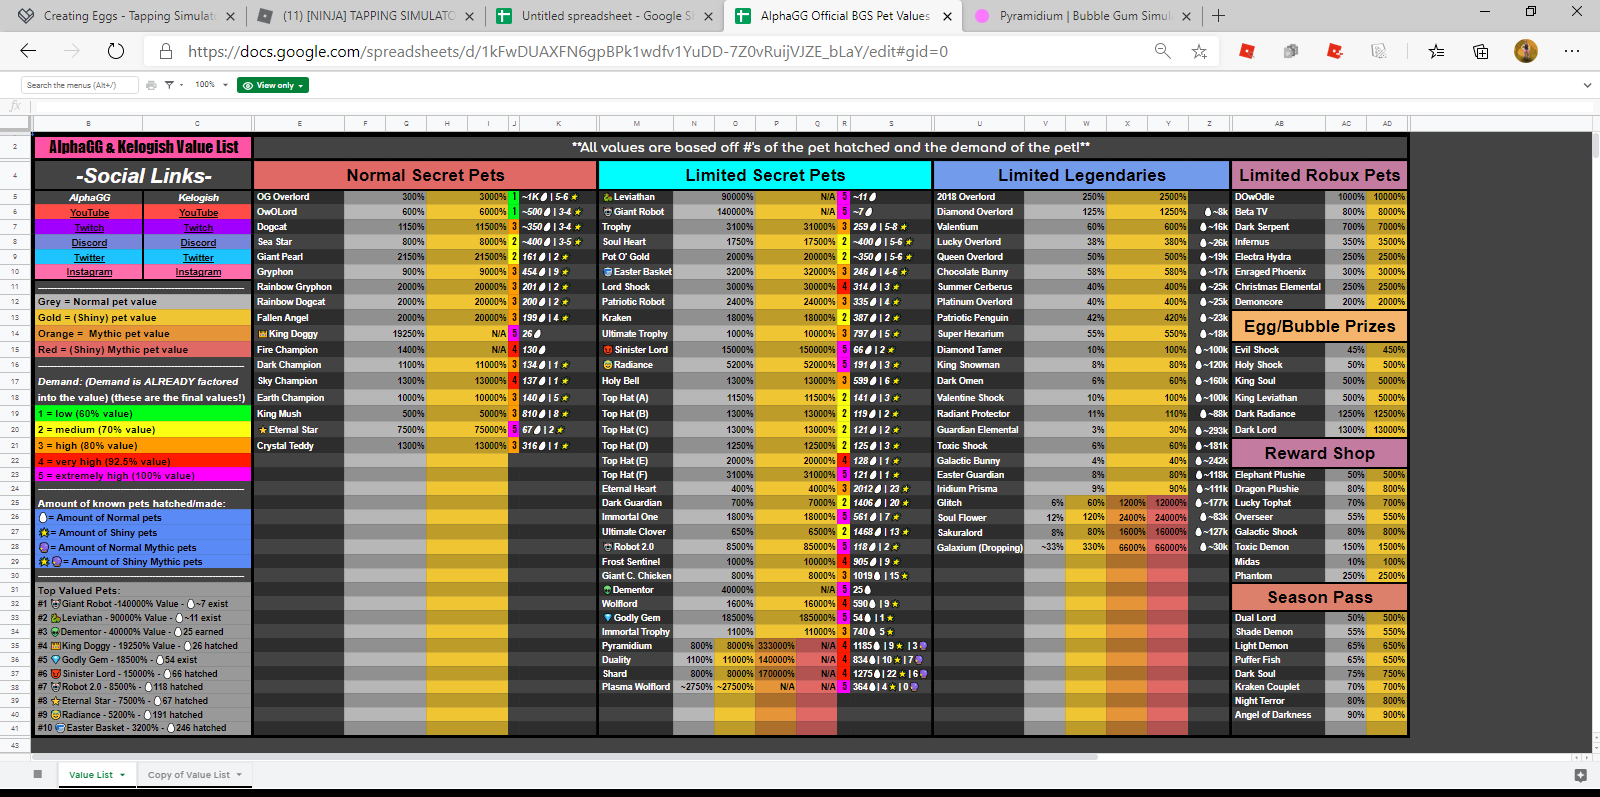Open the View only dropdown

point(273,85)
